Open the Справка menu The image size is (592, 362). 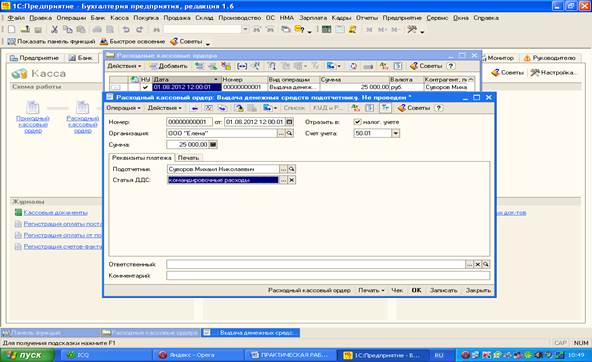pyautogui.click(x=486, y=18)
